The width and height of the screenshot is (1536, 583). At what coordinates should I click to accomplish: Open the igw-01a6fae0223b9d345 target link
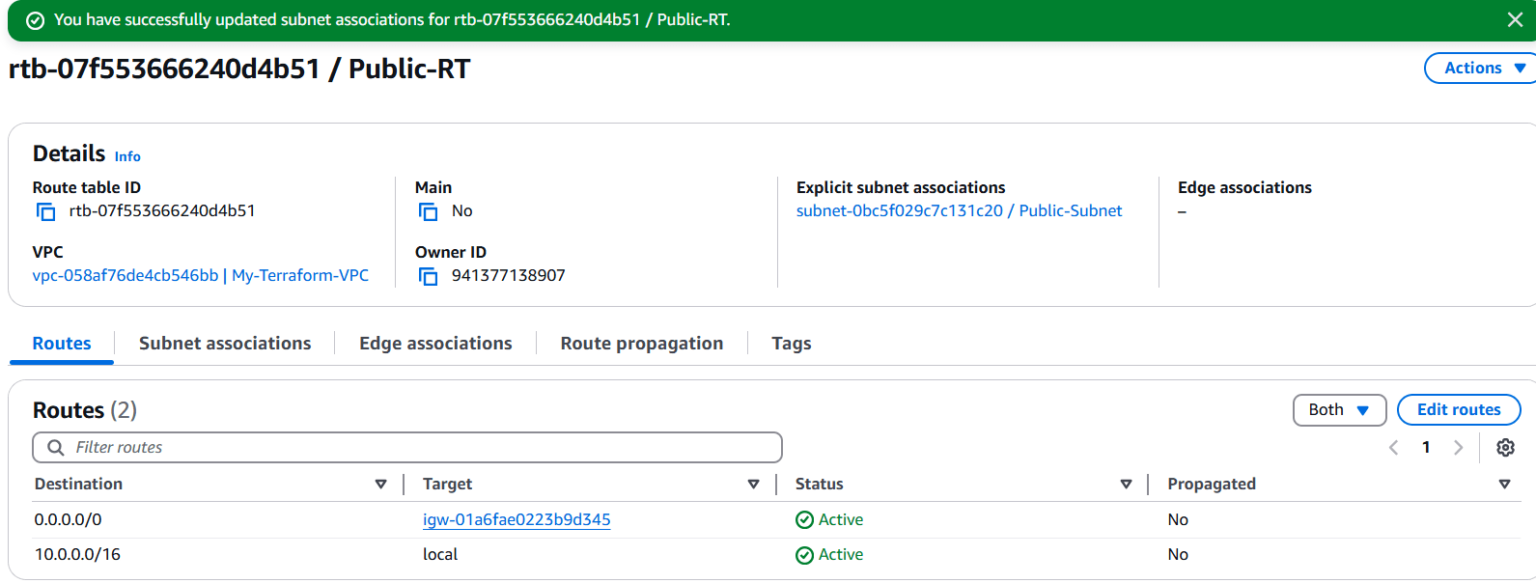pyautogui.click(x=517, y=520)
